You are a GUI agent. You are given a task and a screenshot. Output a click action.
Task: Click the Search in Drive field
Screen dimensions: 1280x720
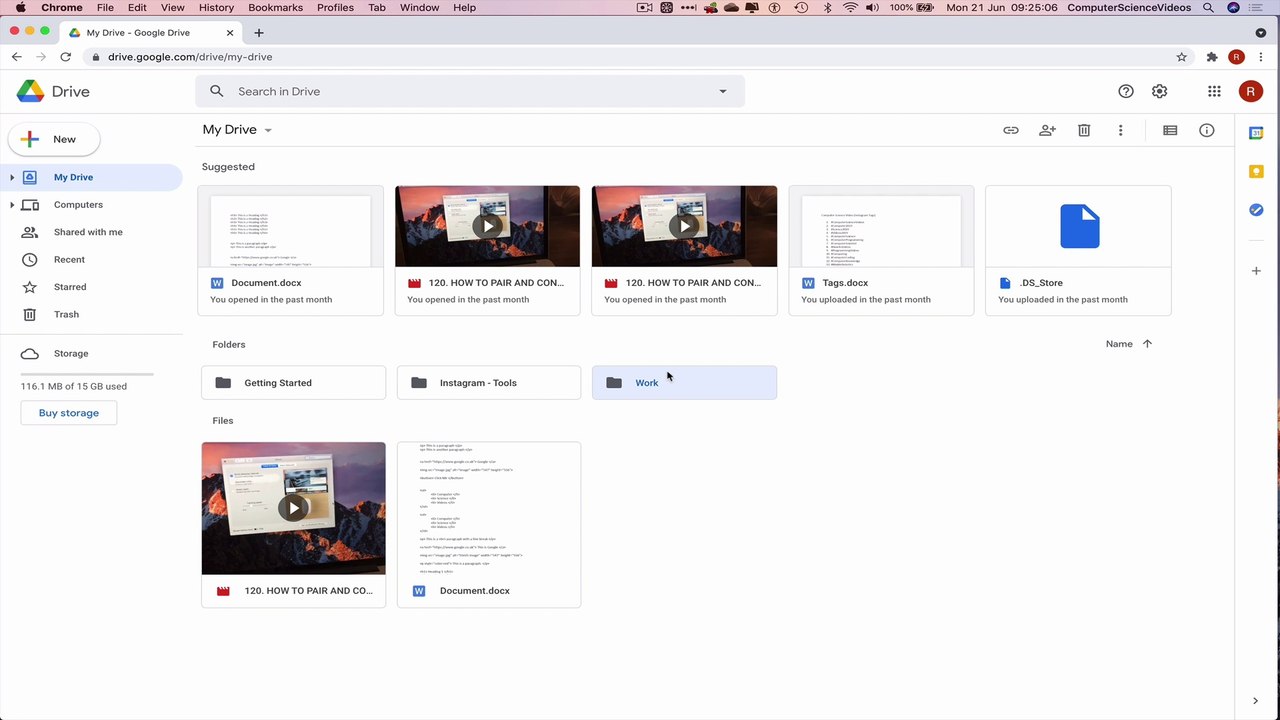pyautogui.click(x=470, y=91)
